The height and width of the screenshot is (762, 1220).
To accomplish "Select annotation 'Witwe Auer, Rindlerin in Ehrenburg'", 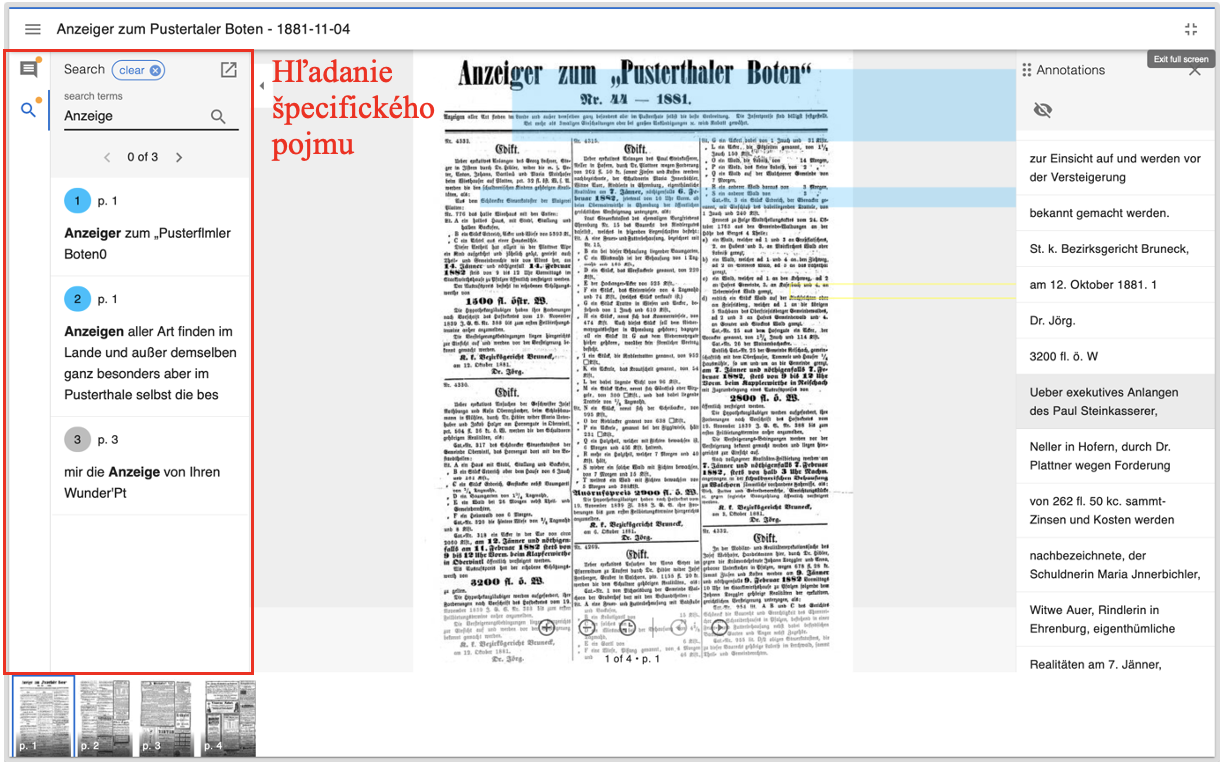I will pyautogui.click(x=1116, y=619).
